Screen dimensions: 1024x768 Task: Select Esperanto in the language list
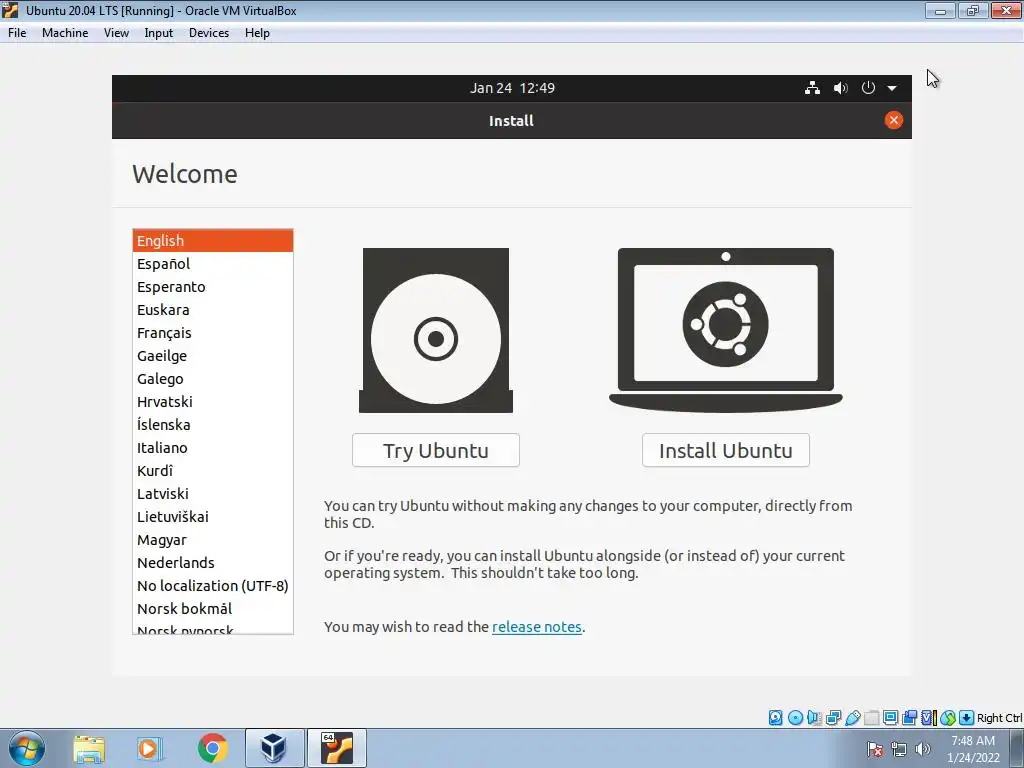click(213, 287)
